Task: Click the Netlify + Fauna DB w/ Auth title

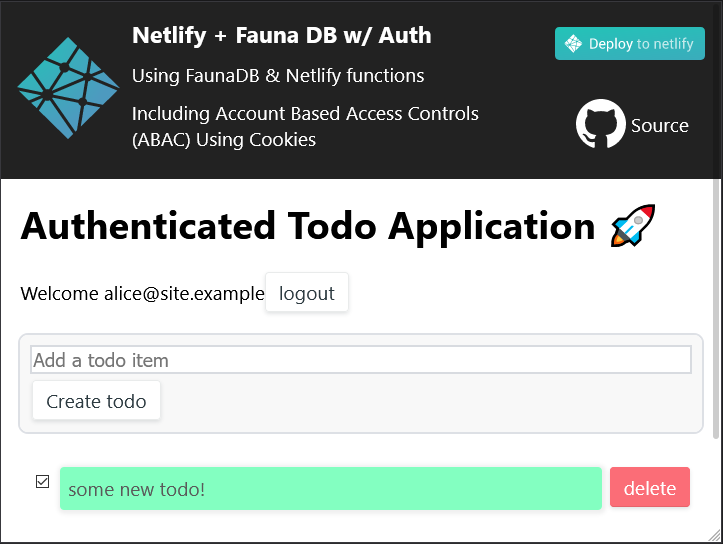Action: (282, 35)
